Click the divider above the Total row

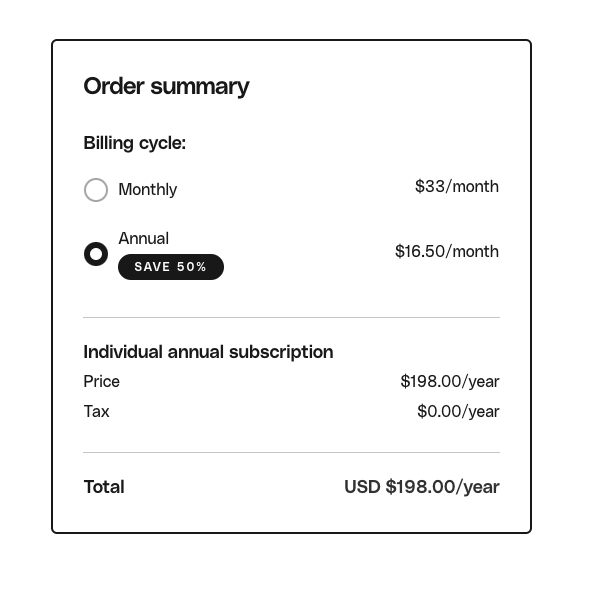click(x=291, y=453)
